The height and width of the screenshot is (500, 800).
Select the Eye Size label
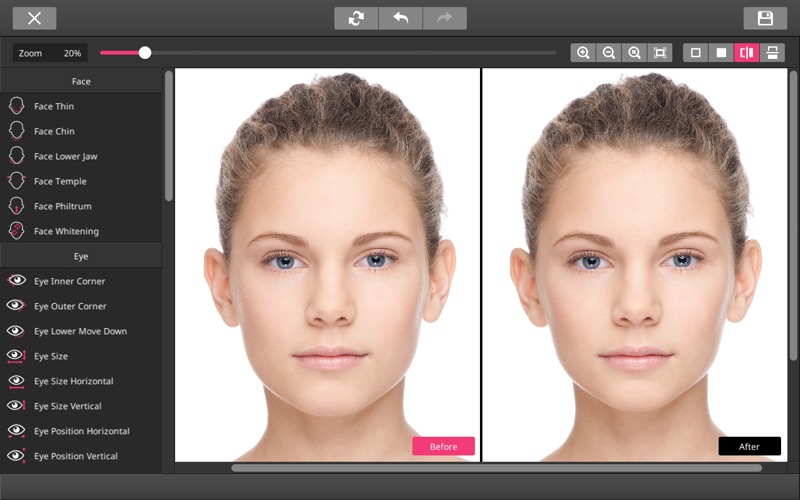[x=51, y=356]
